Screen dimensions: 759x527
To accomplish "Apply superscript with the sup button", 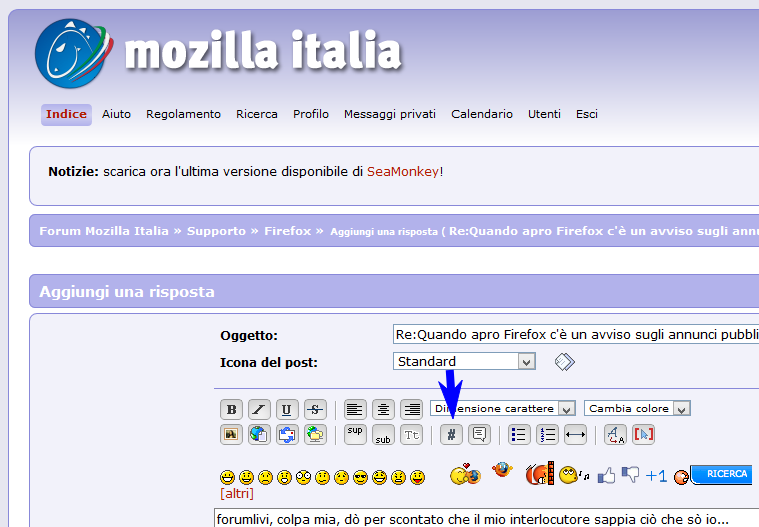I will pos(355,434).
